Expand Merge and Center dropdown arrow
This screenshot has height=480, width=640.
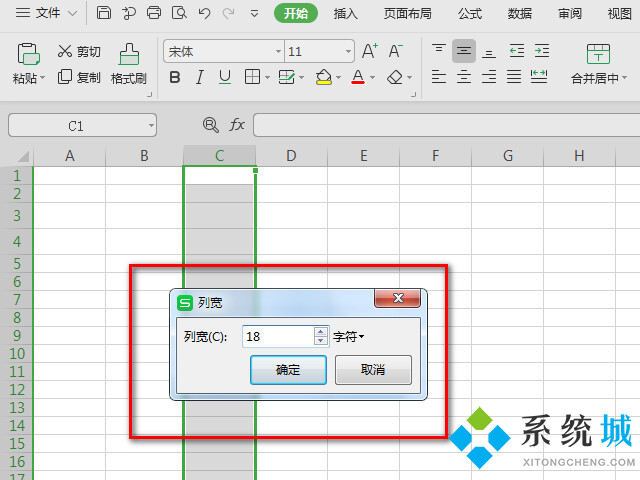624,78
